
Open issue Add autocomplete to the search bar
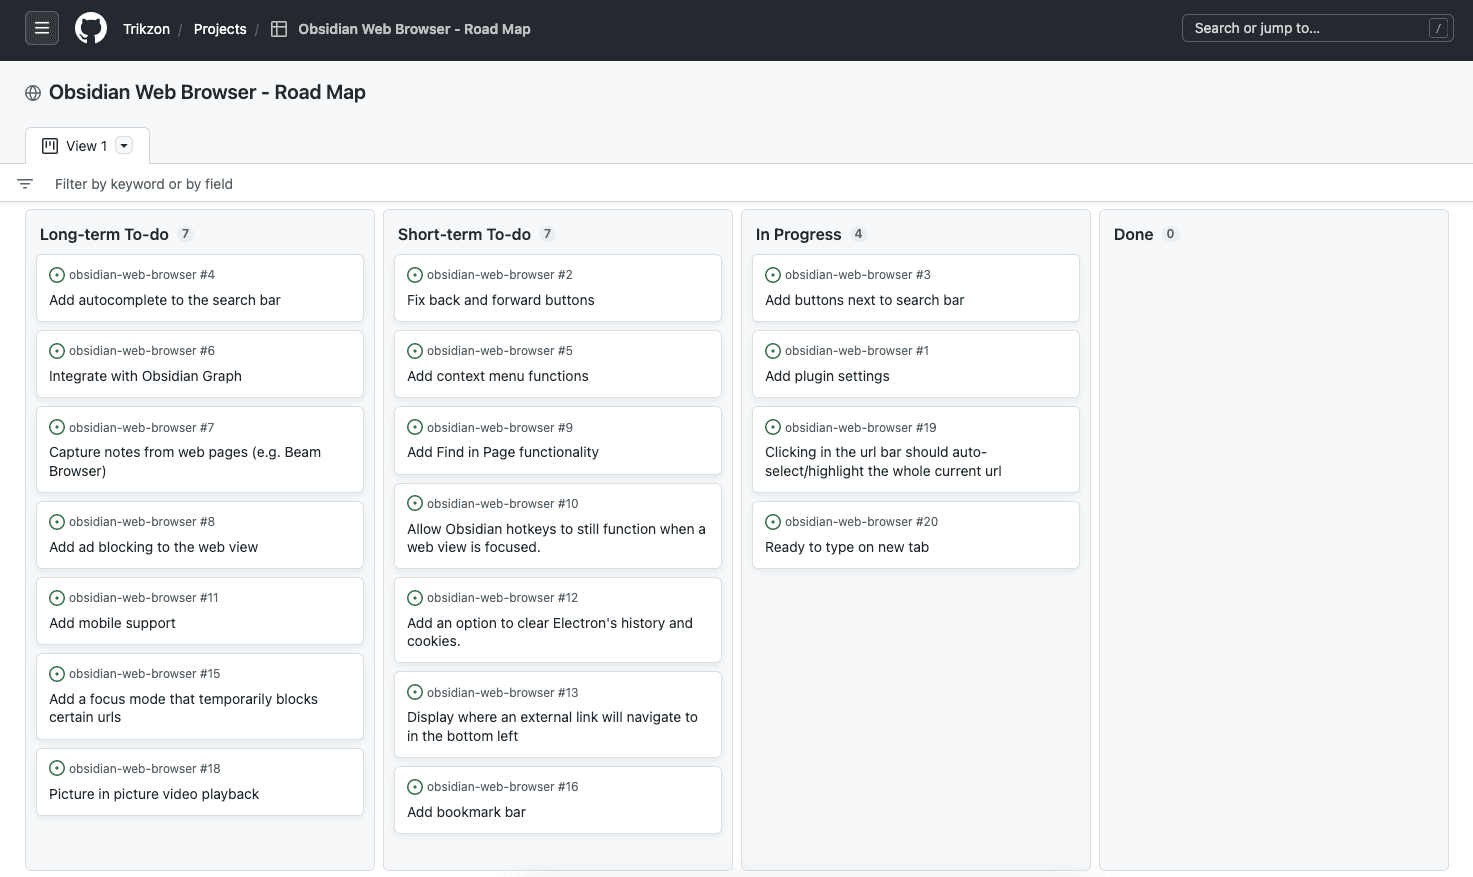(165, 300)
